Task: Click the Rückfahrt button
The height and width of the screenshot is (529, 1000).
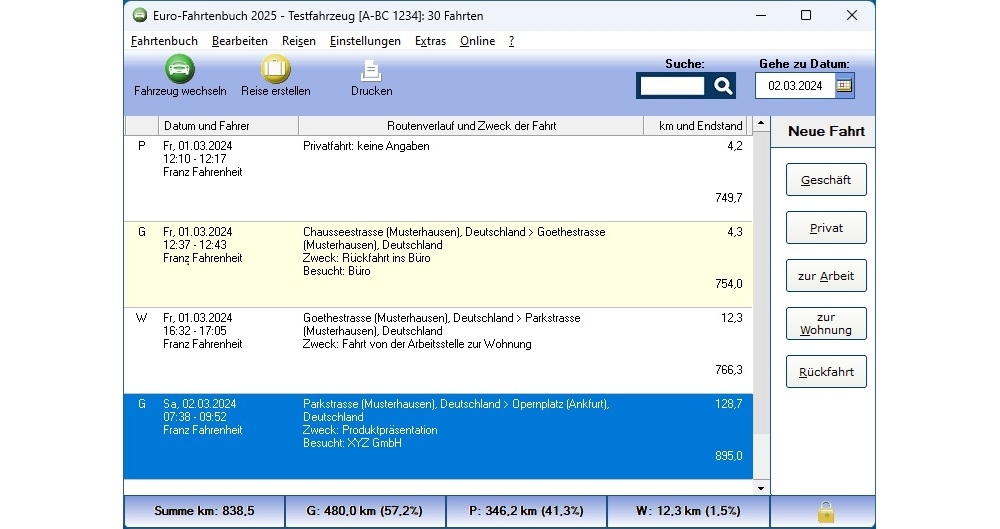Action: 826,371
